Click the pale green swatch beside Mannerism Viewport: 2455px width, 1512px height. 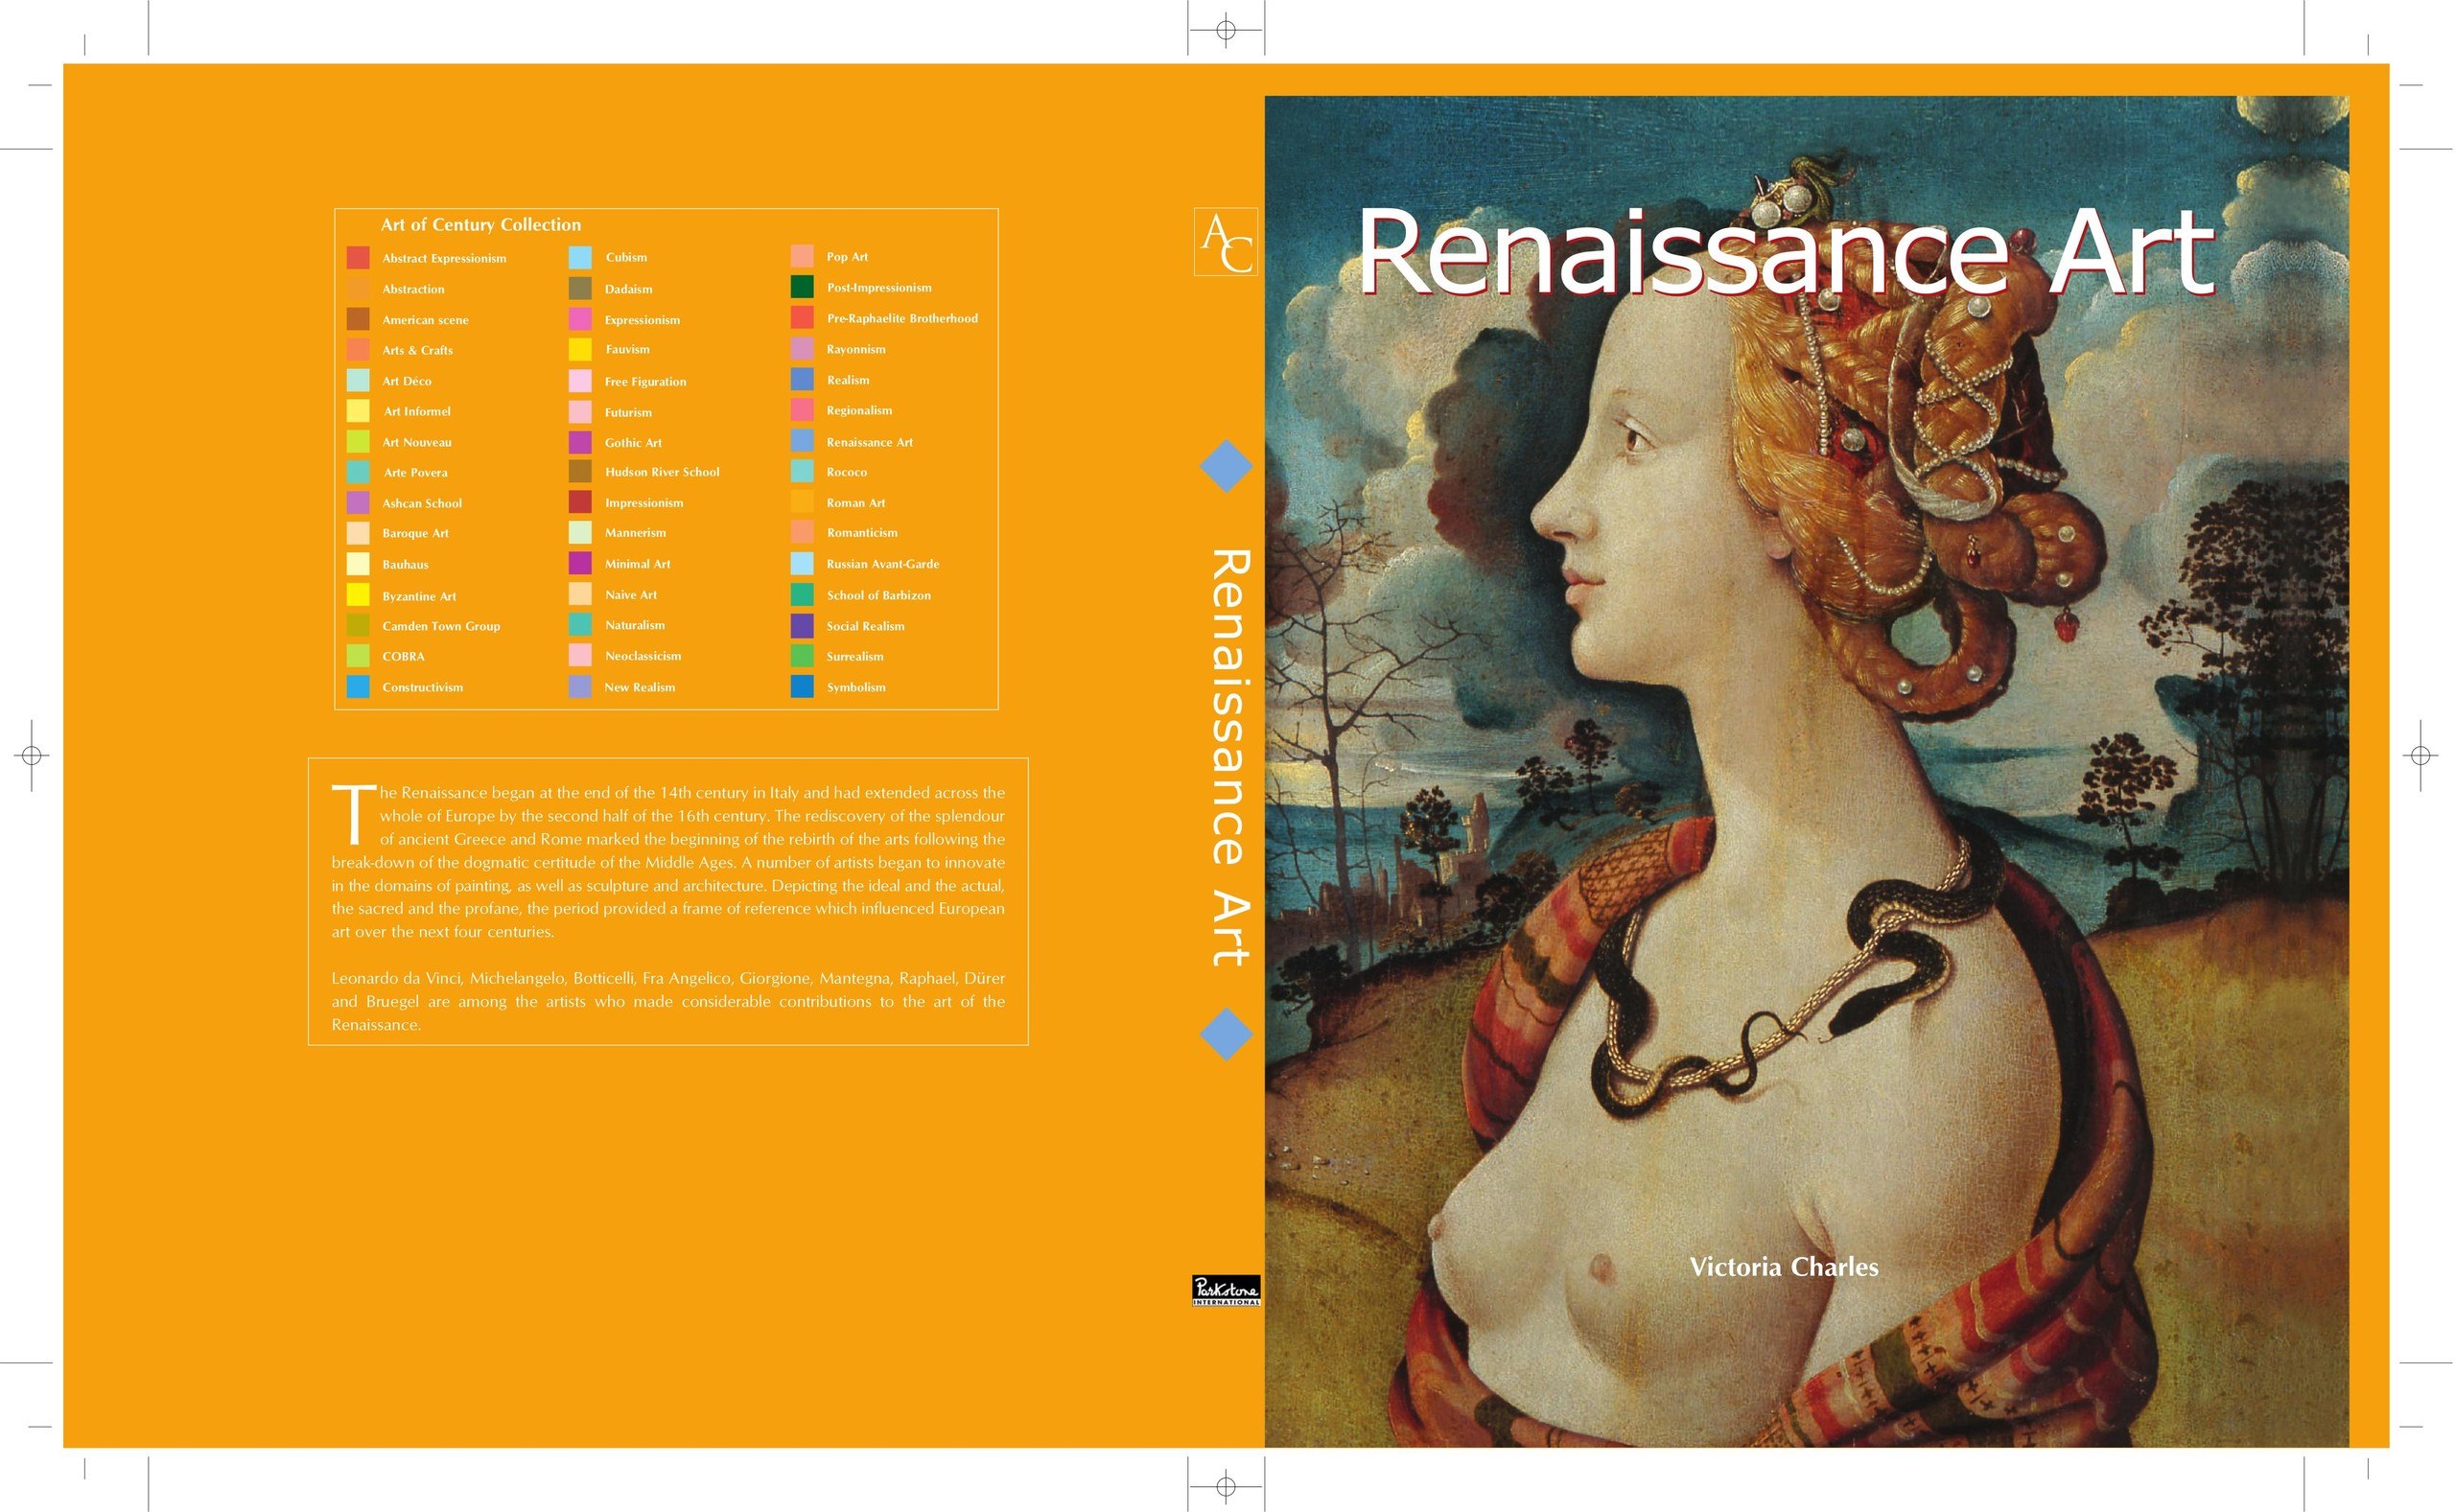click(580, 532)
